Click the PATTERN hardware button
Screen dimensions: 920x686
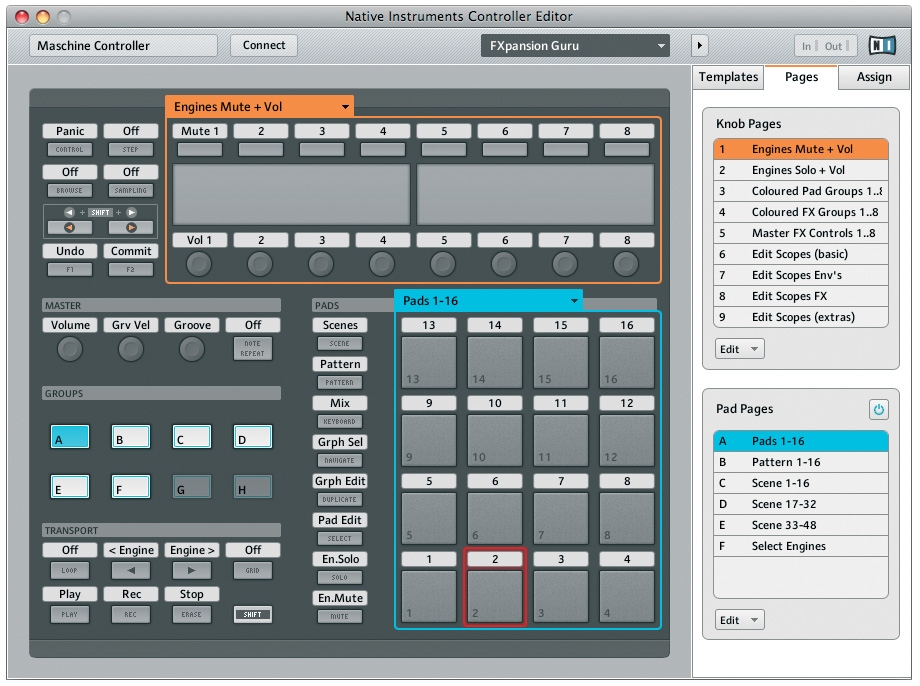340,382
